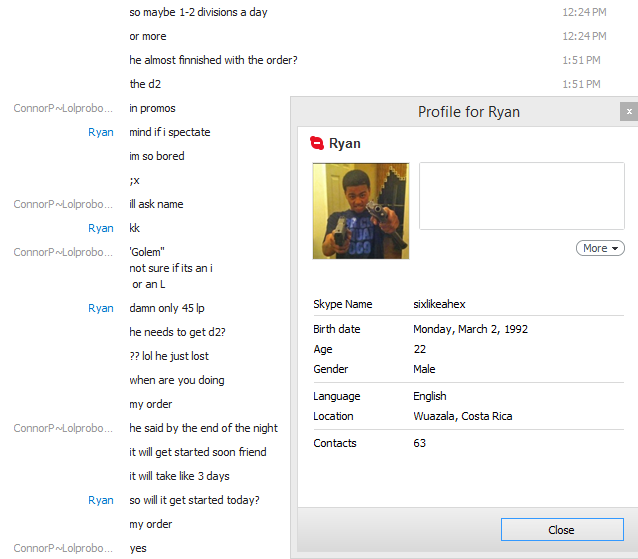The image size is (638, 559).
Task: Click ConnorP name next to 'he said by the end of the night'
Action: pyautogui.click(x=63, y=428)
